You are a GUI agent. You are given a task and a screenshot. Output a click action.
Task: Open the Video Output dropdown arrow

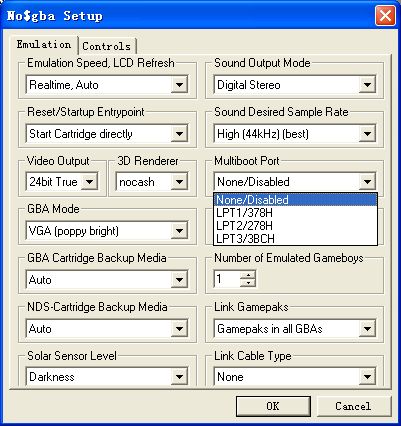click(x=89, y=182)
